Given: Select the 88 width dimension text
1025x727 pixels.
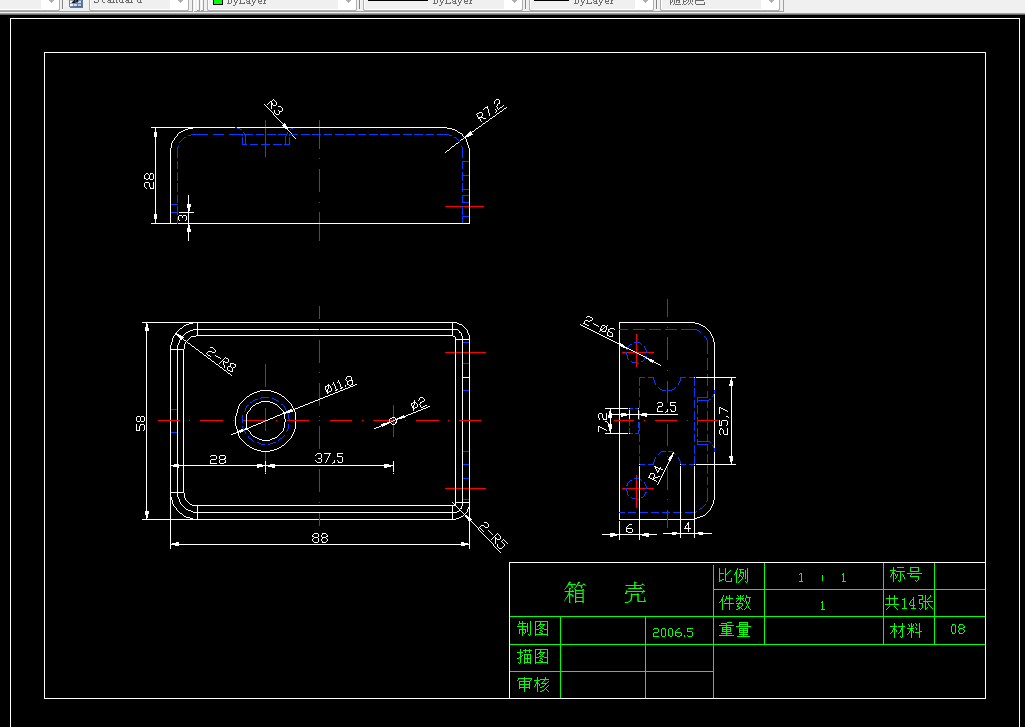Looking at the screenshot, I should tap(320, 538).
